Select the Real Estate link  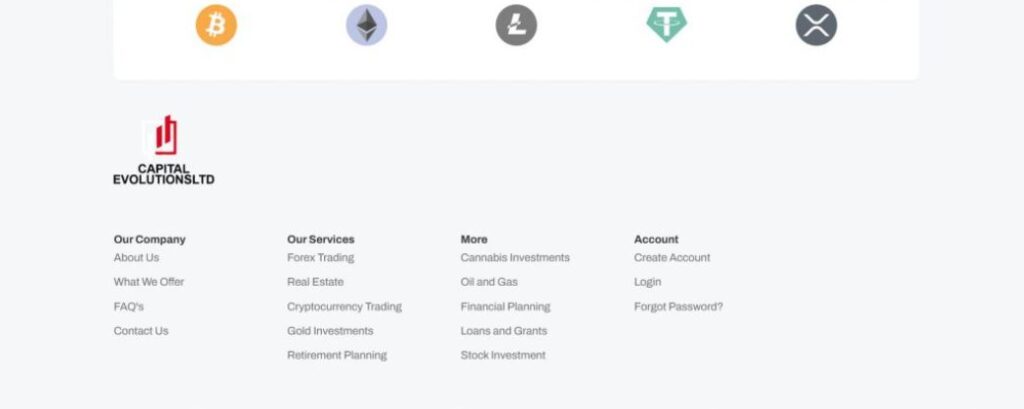click(x=315, y=282)
